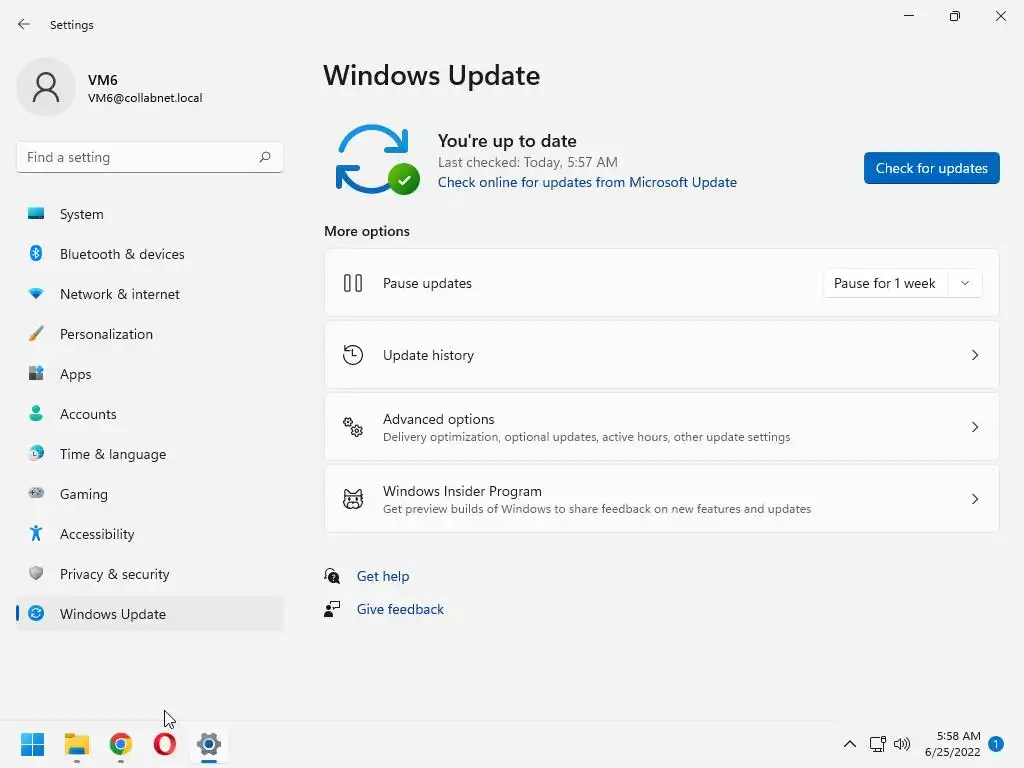Click the VM6@collabnet.local account text
1024x768 pixels.
pyautogui.click(x=145, y=98)
